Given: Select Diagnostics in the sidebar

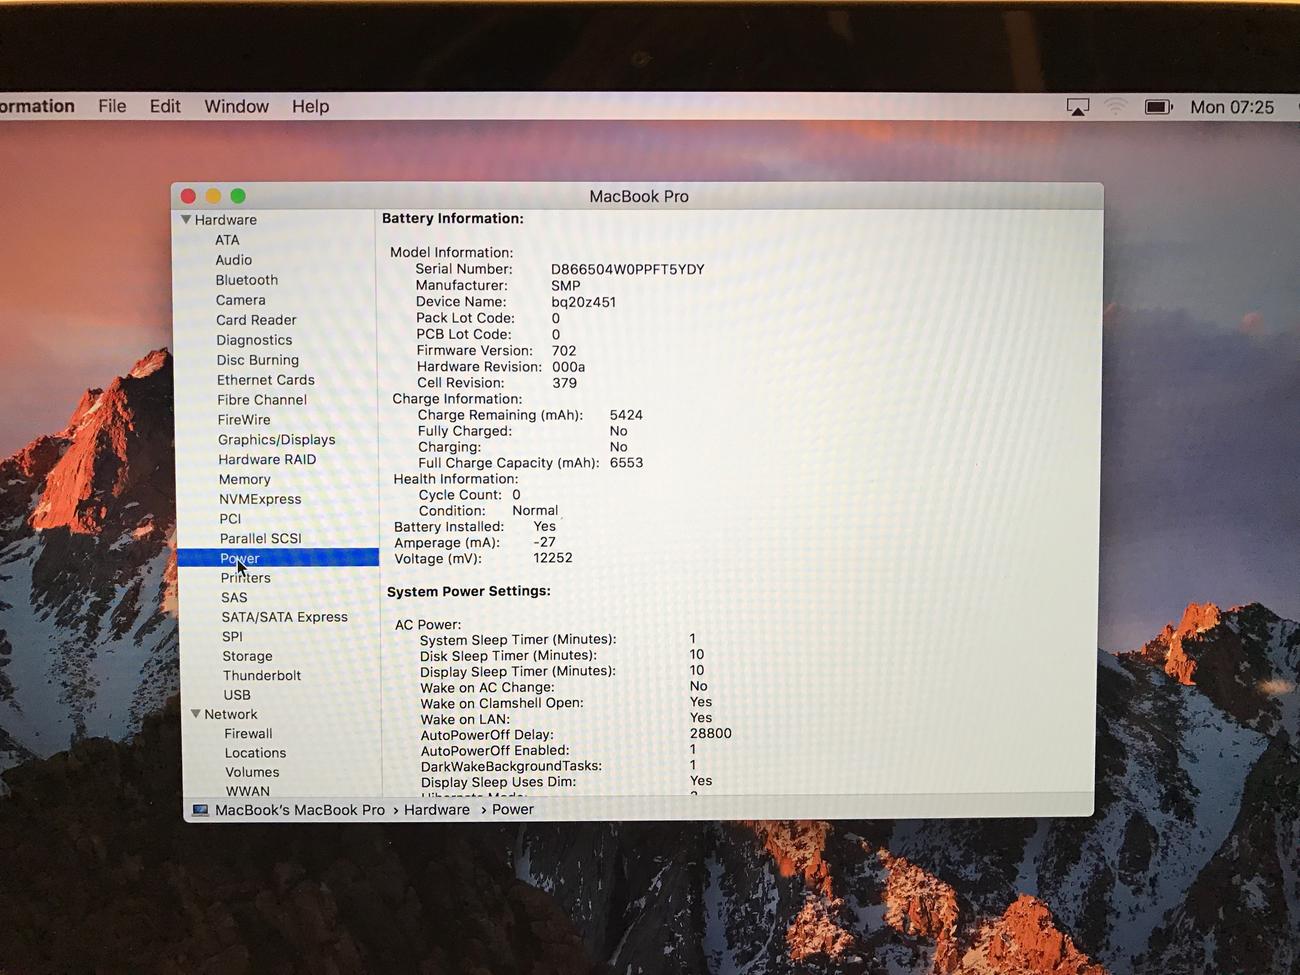Looking at the screenshot, I should [x=254, y=340].
